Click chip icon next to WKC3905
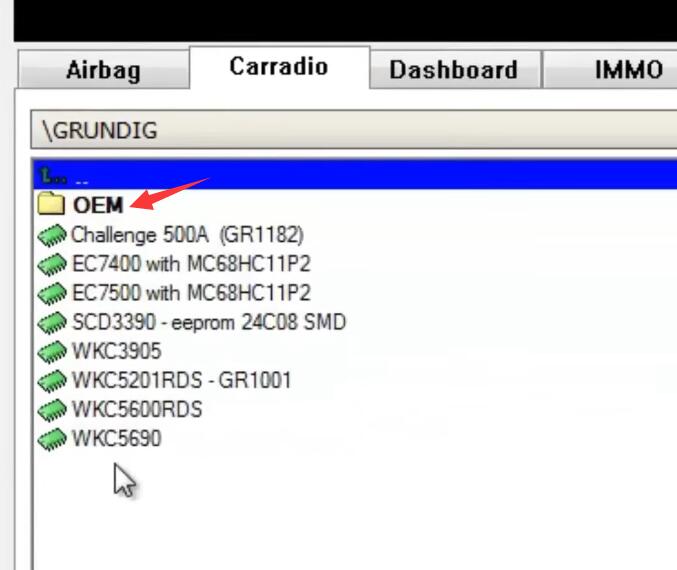Image resolution: width=677 pixels, height=570 pixels. tap(52, 352)
